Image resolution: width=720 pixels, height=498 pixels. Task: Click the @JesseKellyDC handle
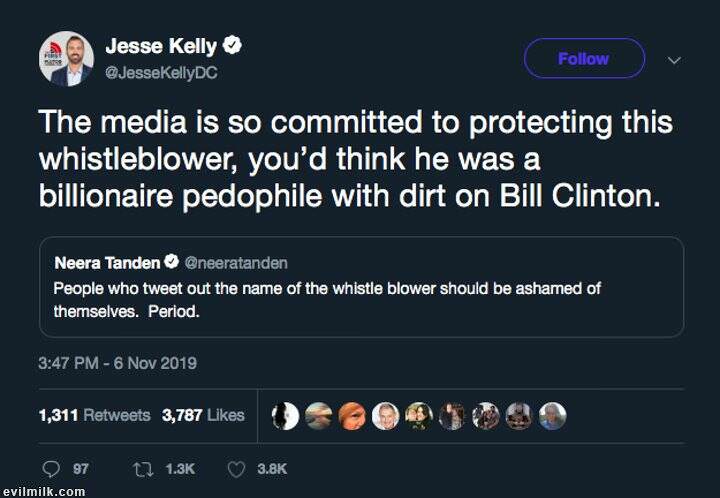point(161,73)
